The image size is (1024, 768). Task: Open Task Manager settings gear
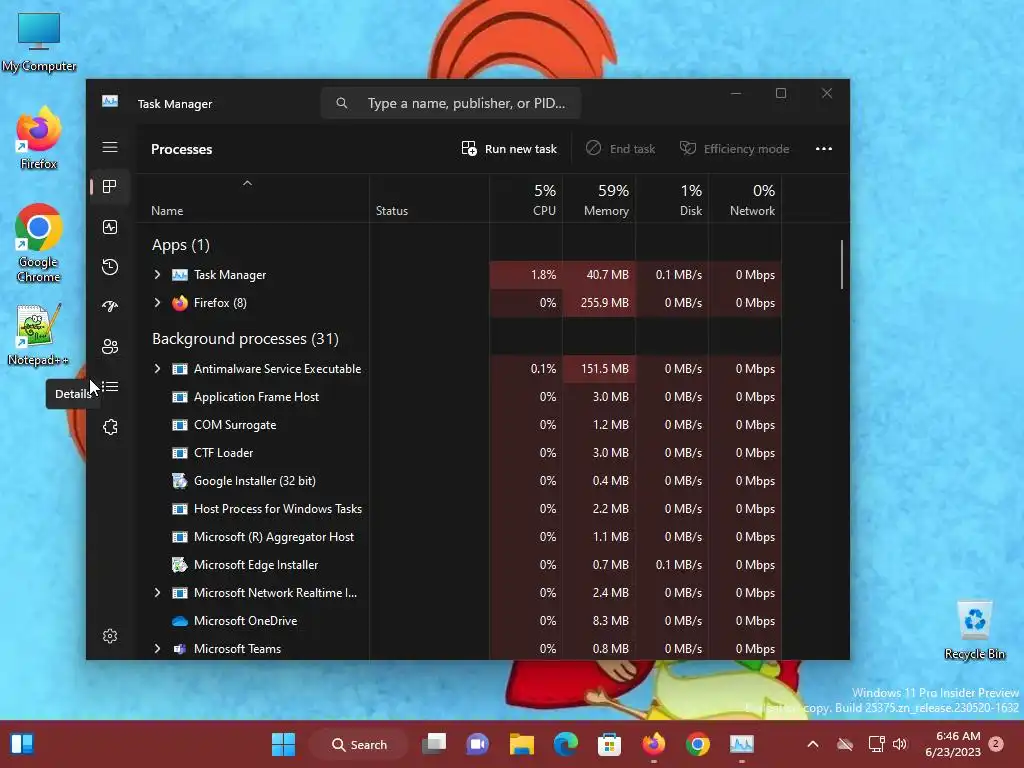(x=110, y=635)
